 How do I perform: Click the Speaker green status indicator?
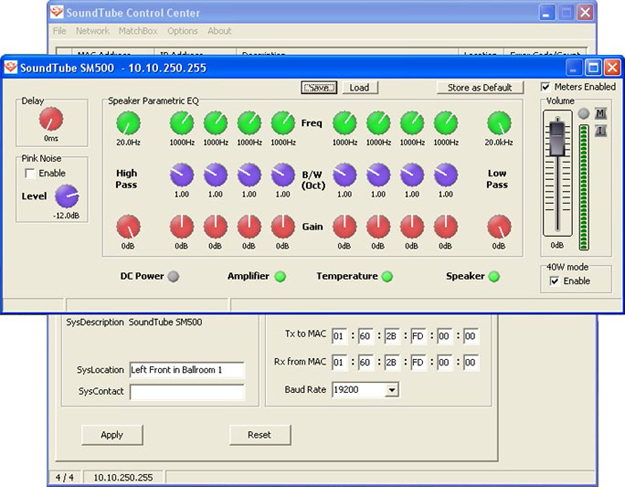(494, 276)
